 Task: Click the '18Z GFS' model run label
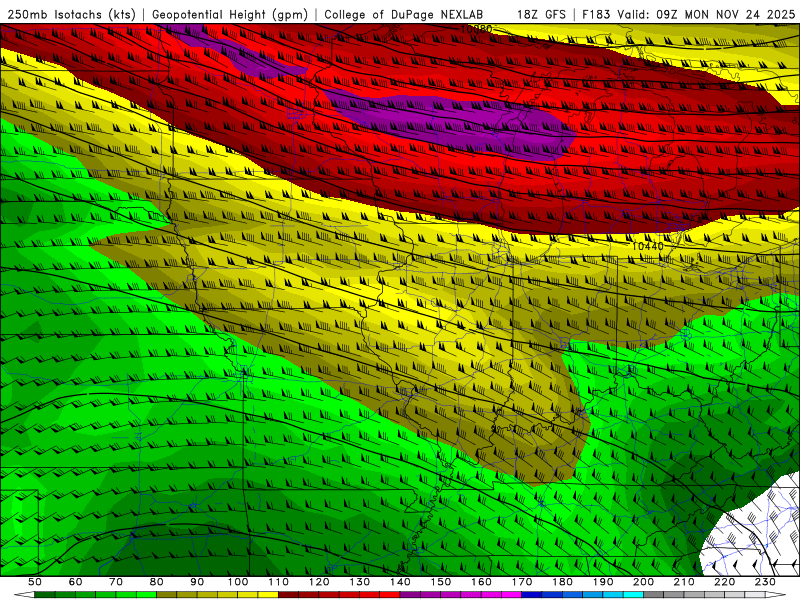541,15
